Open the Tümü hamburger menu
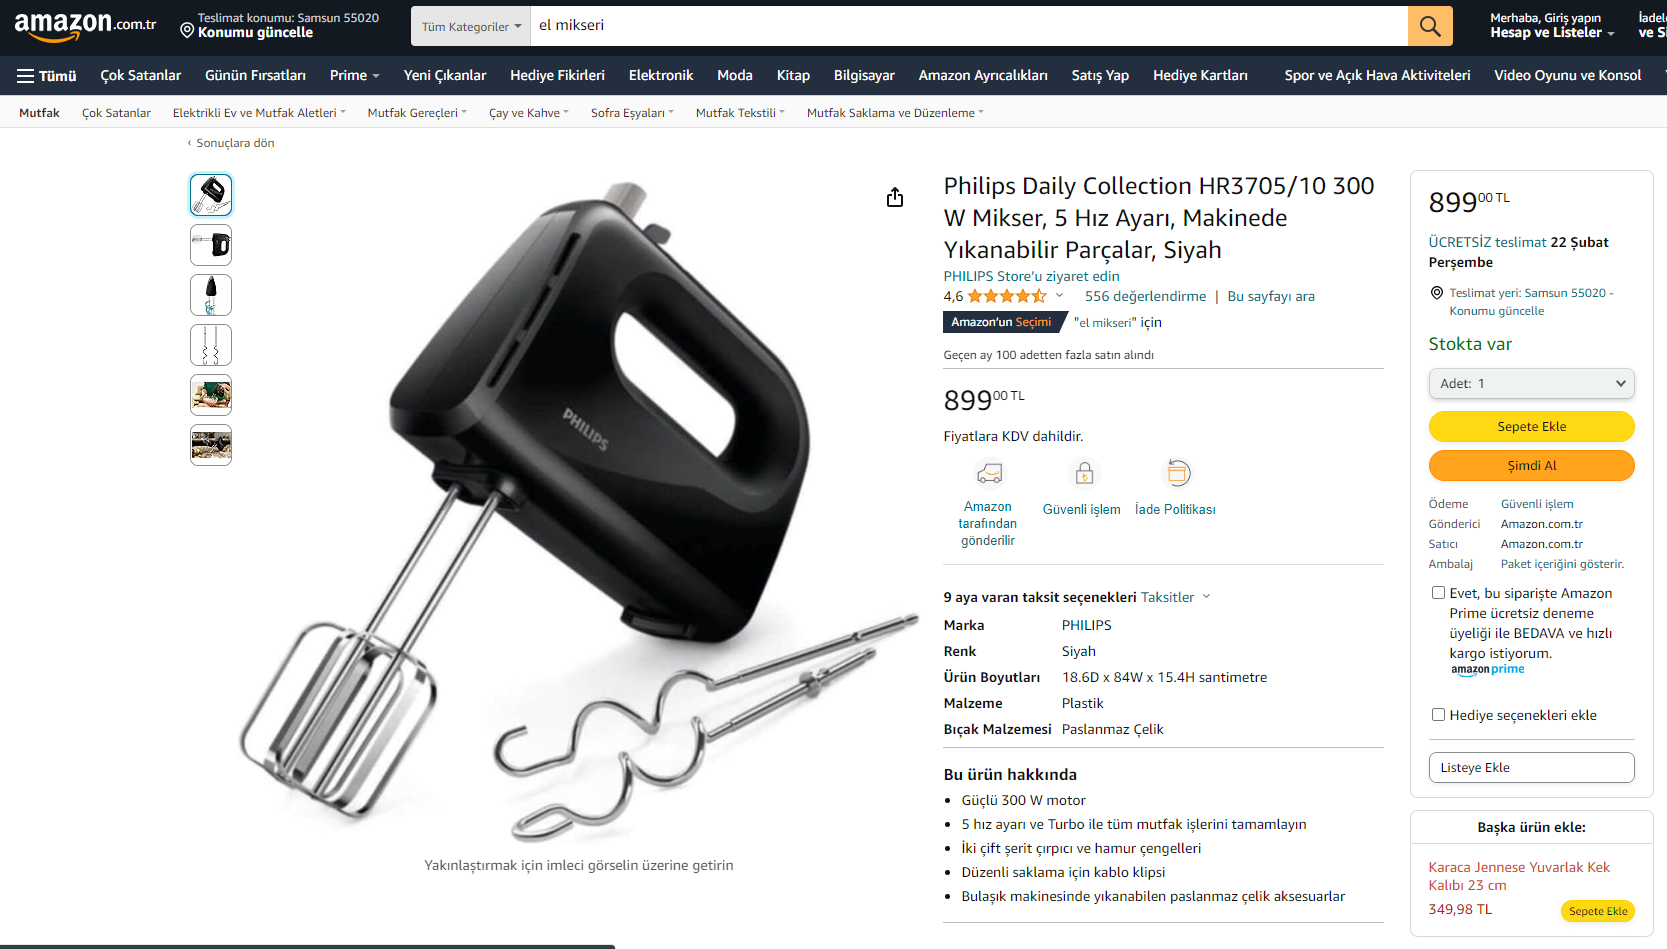The width and height of the screenshot is (1667, 949). pyautogui.click(x=47, y=76)
